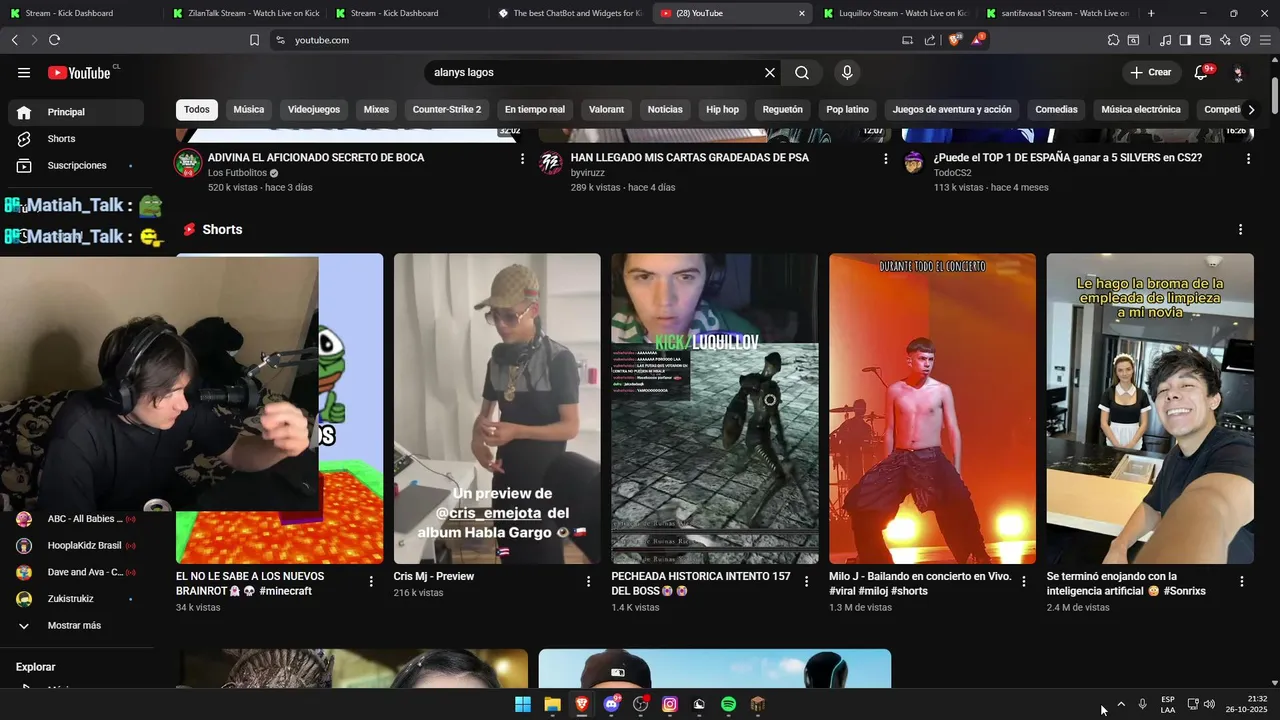Open options menu for ADIVINA EL AFICIONADO video
This screenshot has width=1280, height=720.
point(522,158)
